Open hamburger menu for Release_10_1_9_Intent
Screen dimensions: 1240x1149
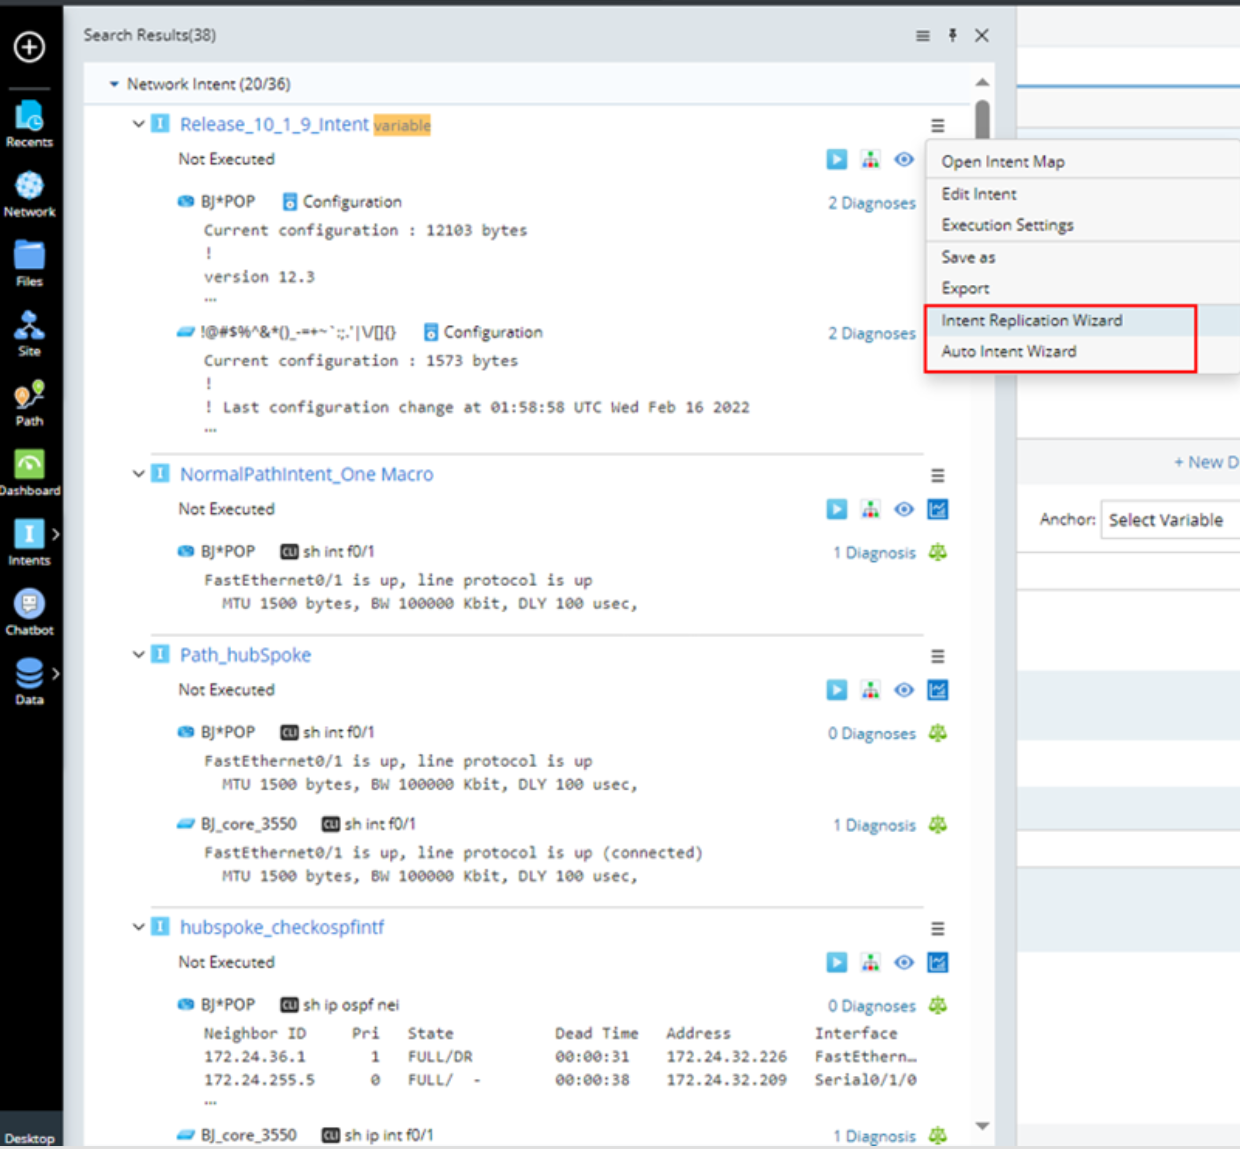point(938,126)
